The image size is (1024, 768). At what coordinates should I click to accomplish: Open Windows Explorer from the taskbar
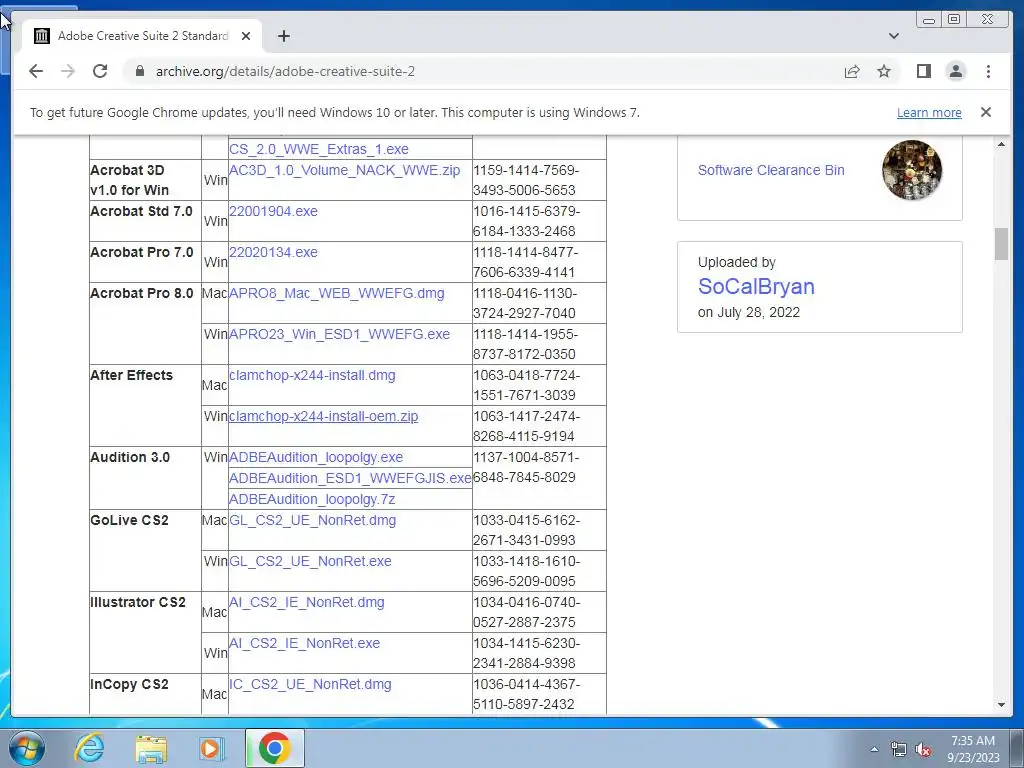coord(151,749)
